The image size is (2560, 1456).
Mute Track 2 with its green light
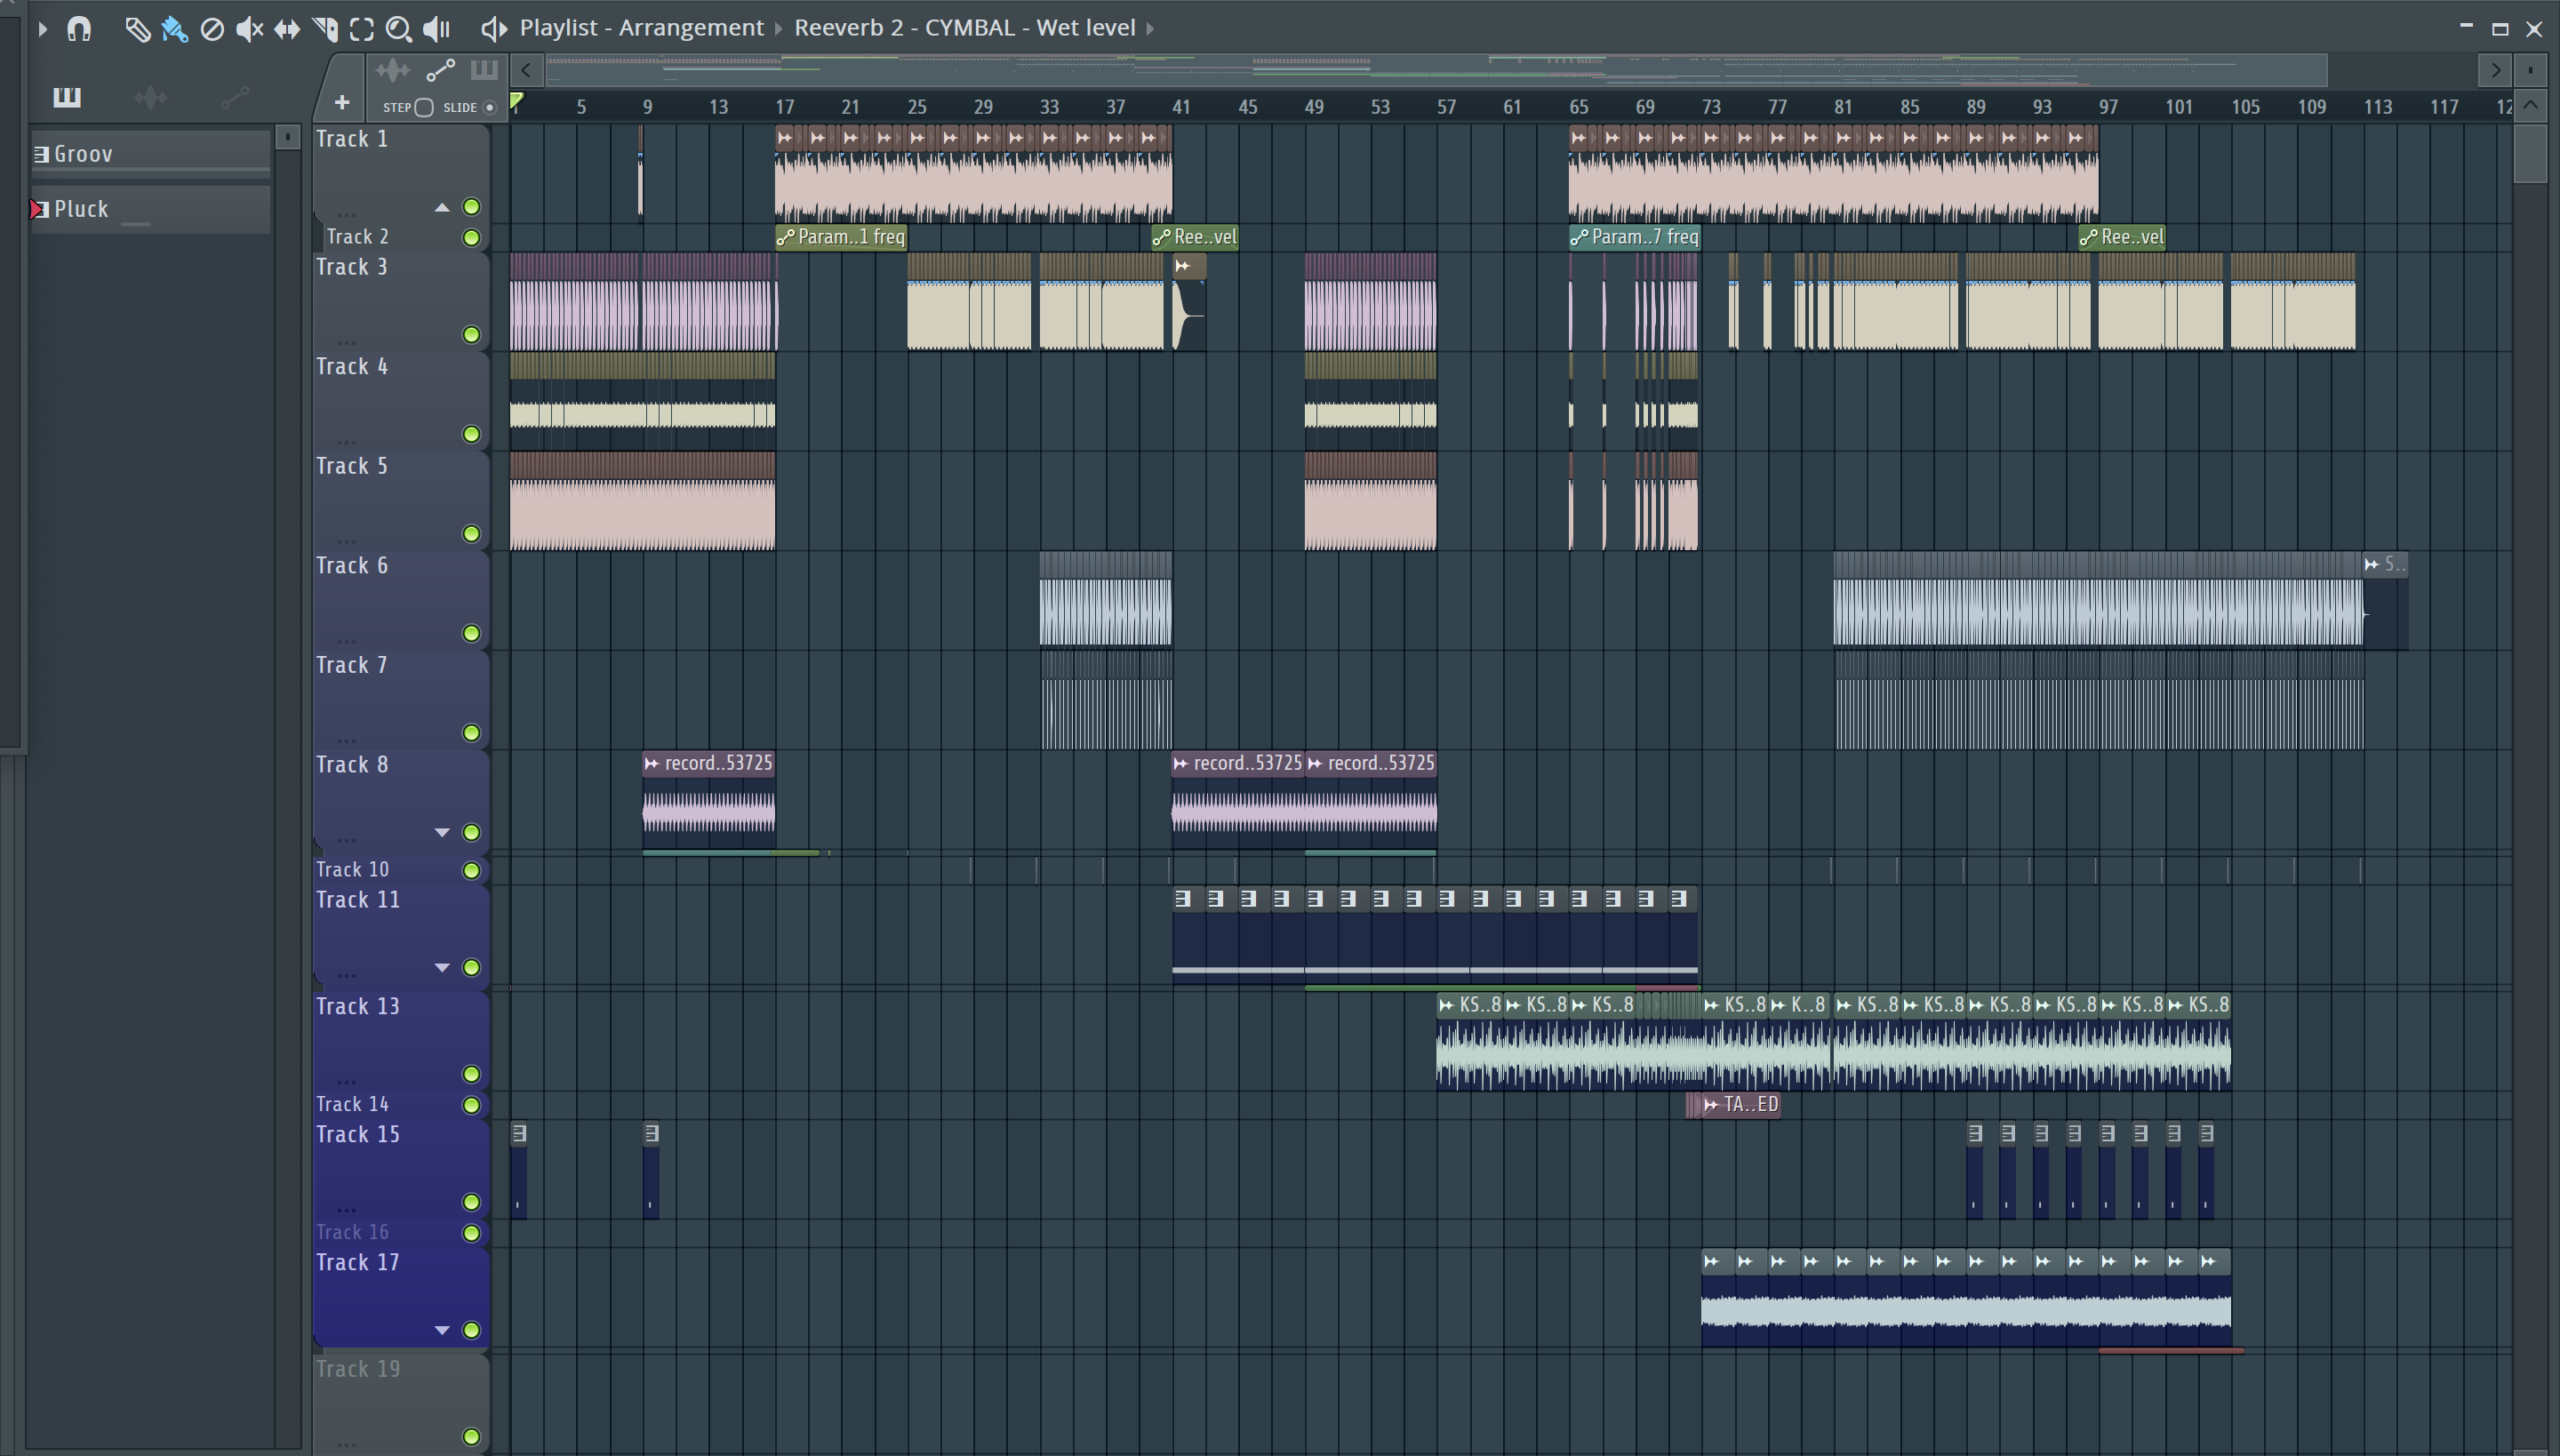471,237
